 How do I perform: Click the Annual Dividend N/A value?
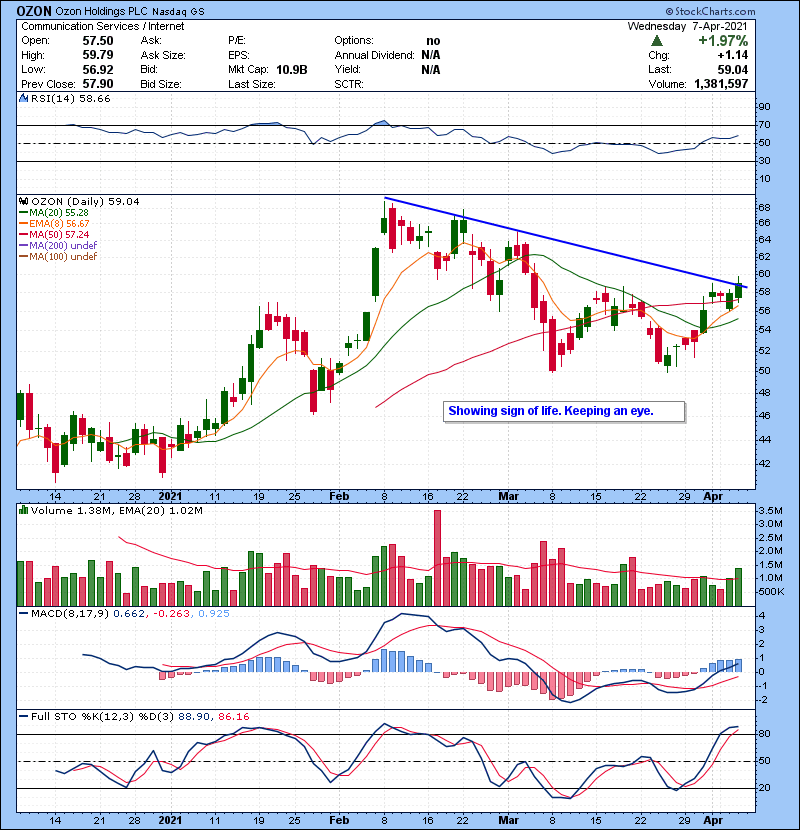pyautogui.click(x=431, y=55)
